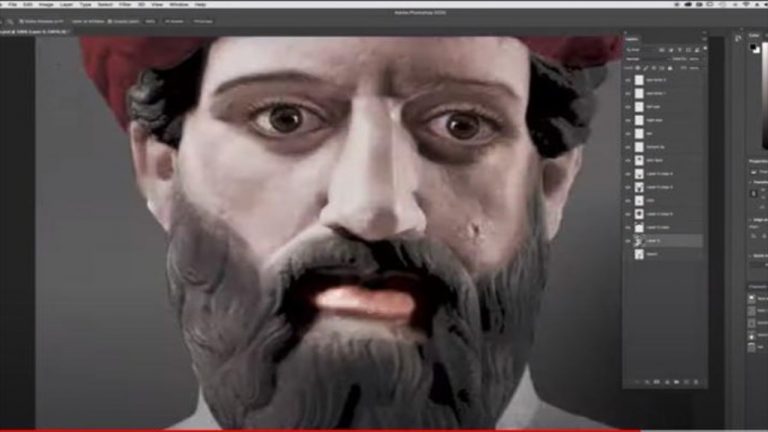Hide the topmost layer using its eye icon
The height and width of the screenshot is (432, 768).
[629, 79]
